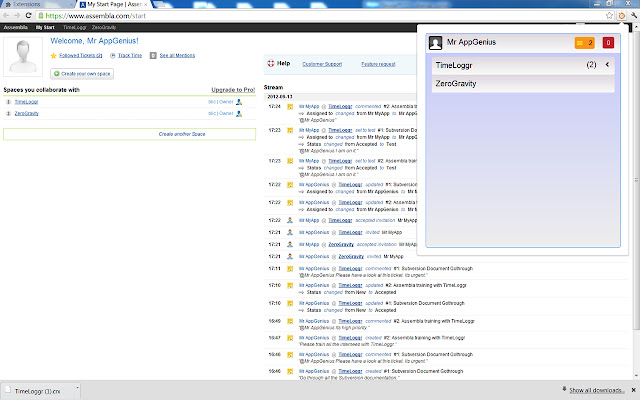This screenshot has height=400, width=640.
Task: Select TimeLoggr in top navigation bar
Action: [75, 27]
